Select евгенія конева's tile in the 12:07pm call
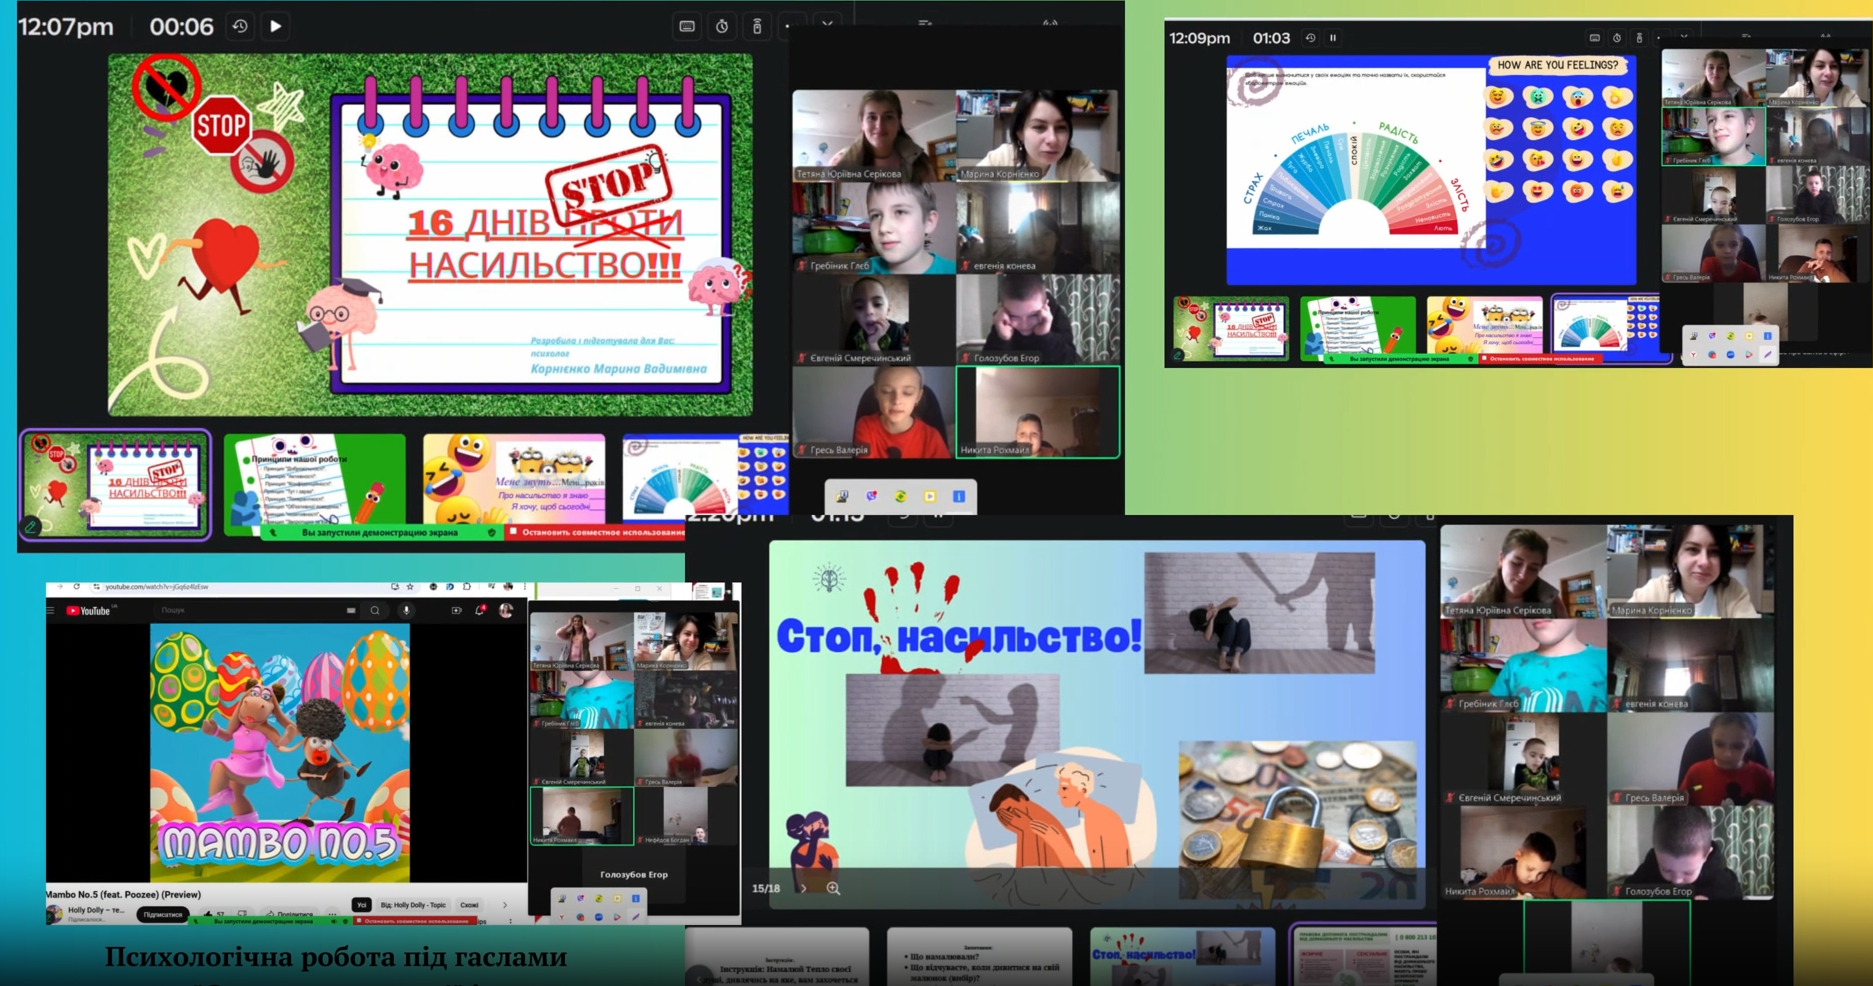This screenshot has width=1873, height=986. pyautogui.click(x=1038, y=228)
